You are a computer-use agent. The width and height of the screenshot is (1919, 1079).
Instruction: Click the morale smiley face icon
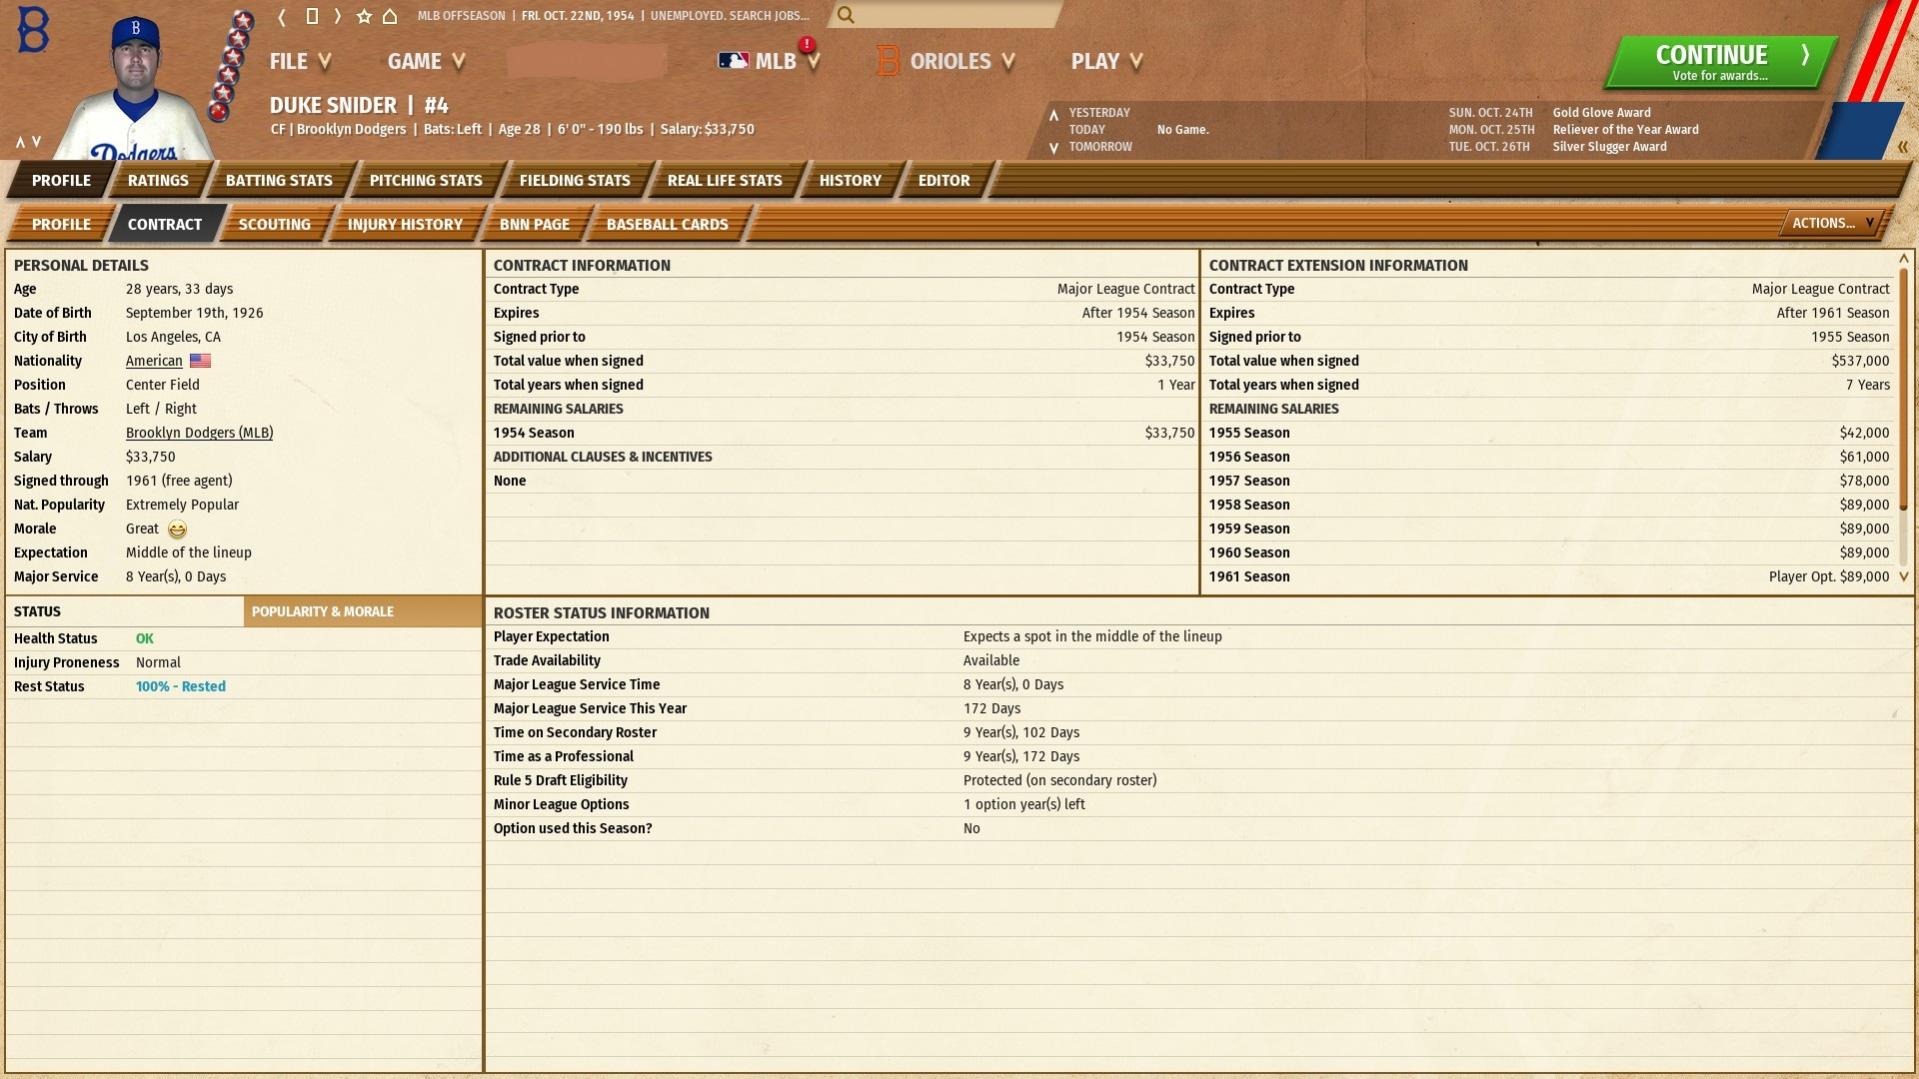coord(177,530)
